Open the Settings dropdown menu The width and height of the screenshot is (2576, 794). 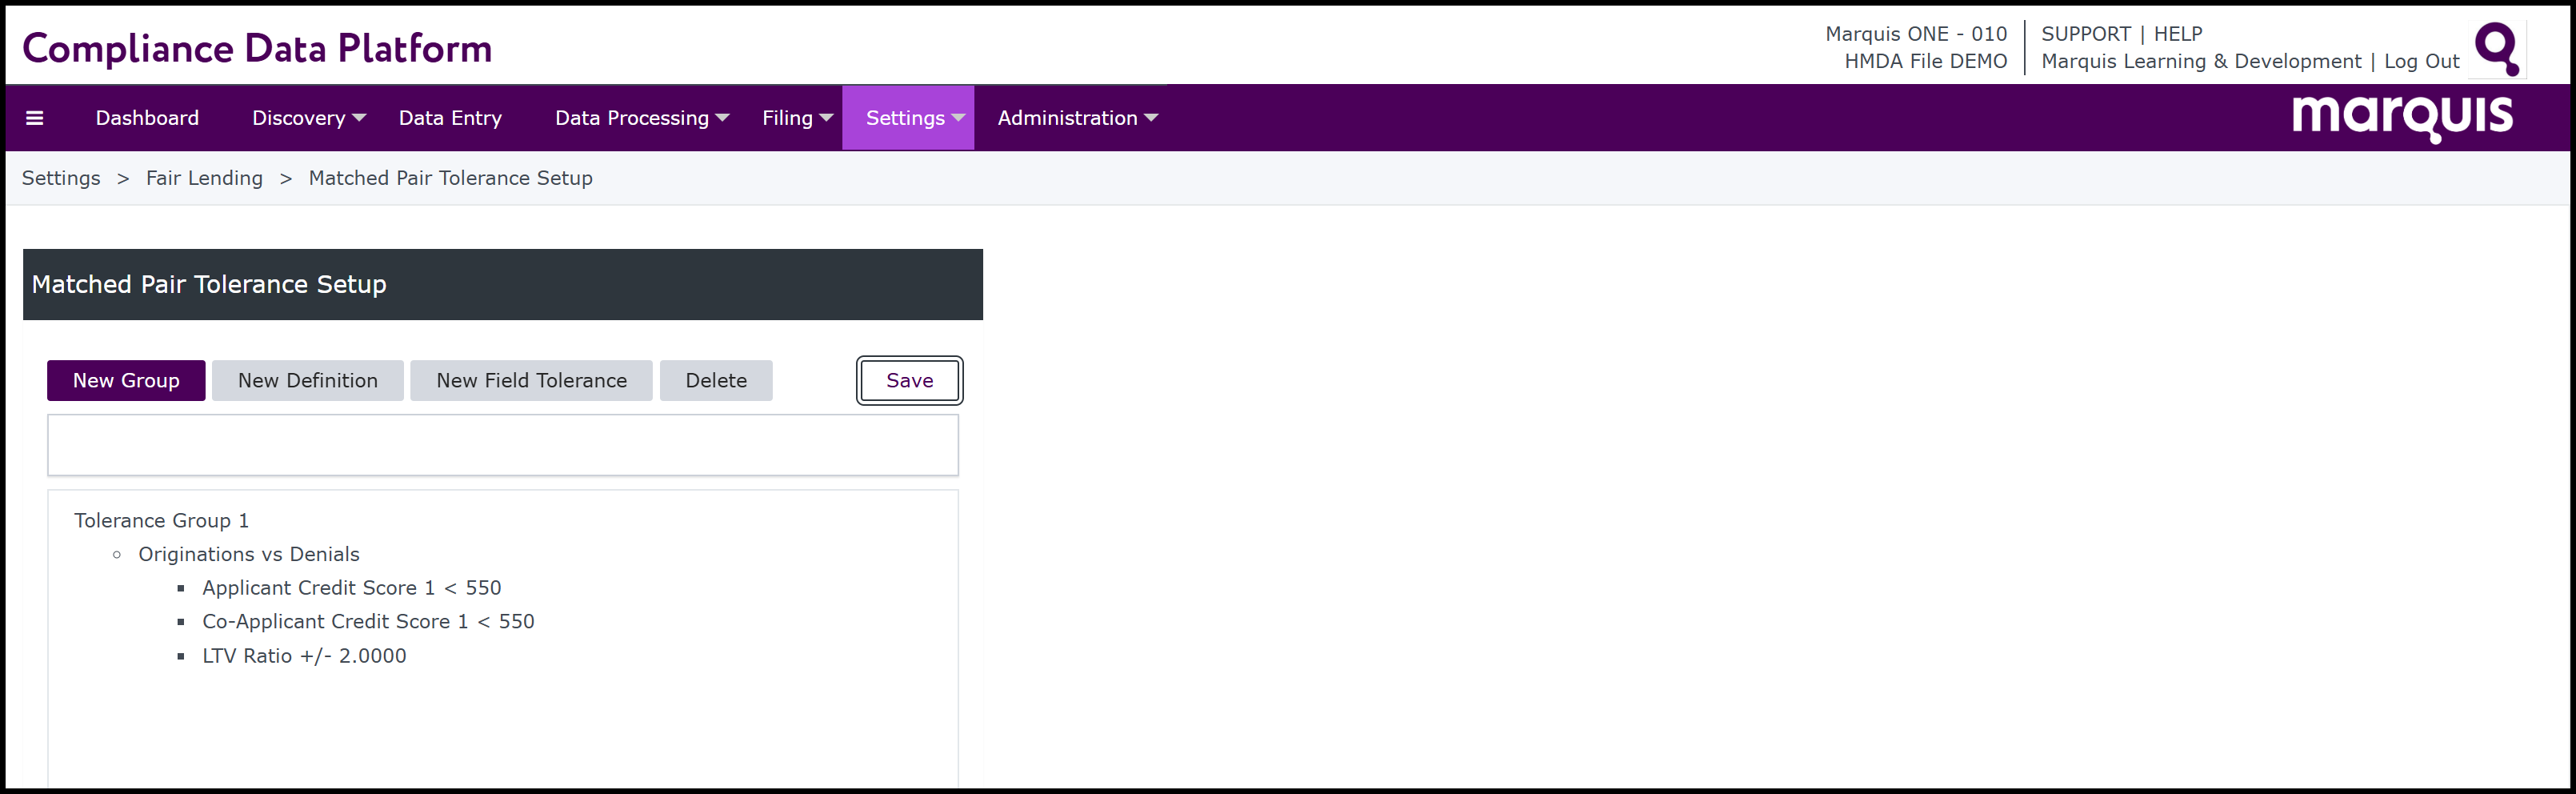[x=914, y=118]
